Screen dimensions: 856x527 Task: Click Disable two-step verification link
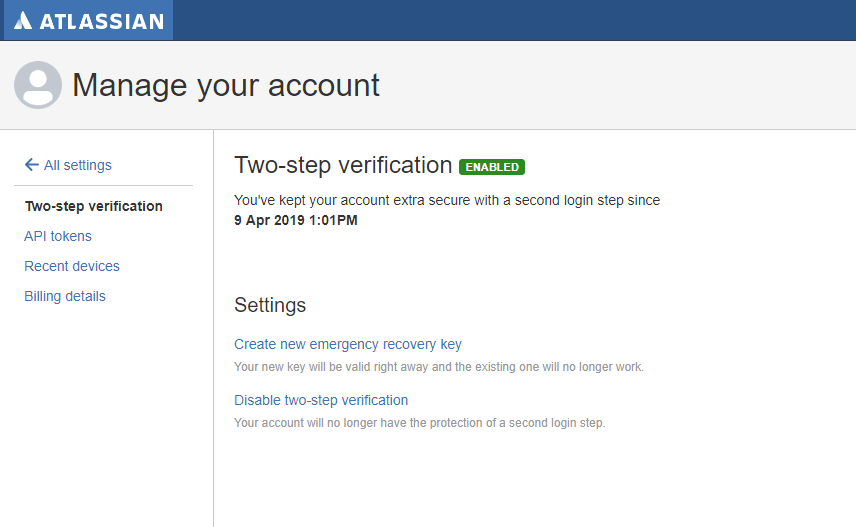321,400
